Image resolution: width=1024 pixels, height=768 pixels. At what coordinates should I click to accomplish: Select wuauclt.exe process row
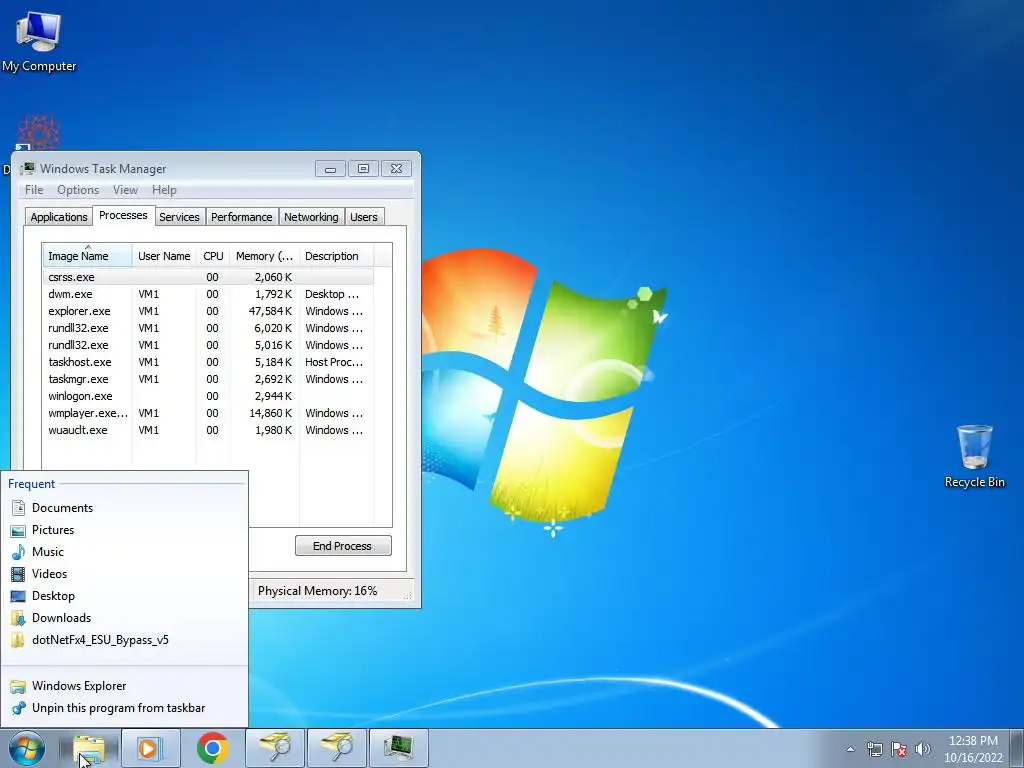click(x=208, y=430)
